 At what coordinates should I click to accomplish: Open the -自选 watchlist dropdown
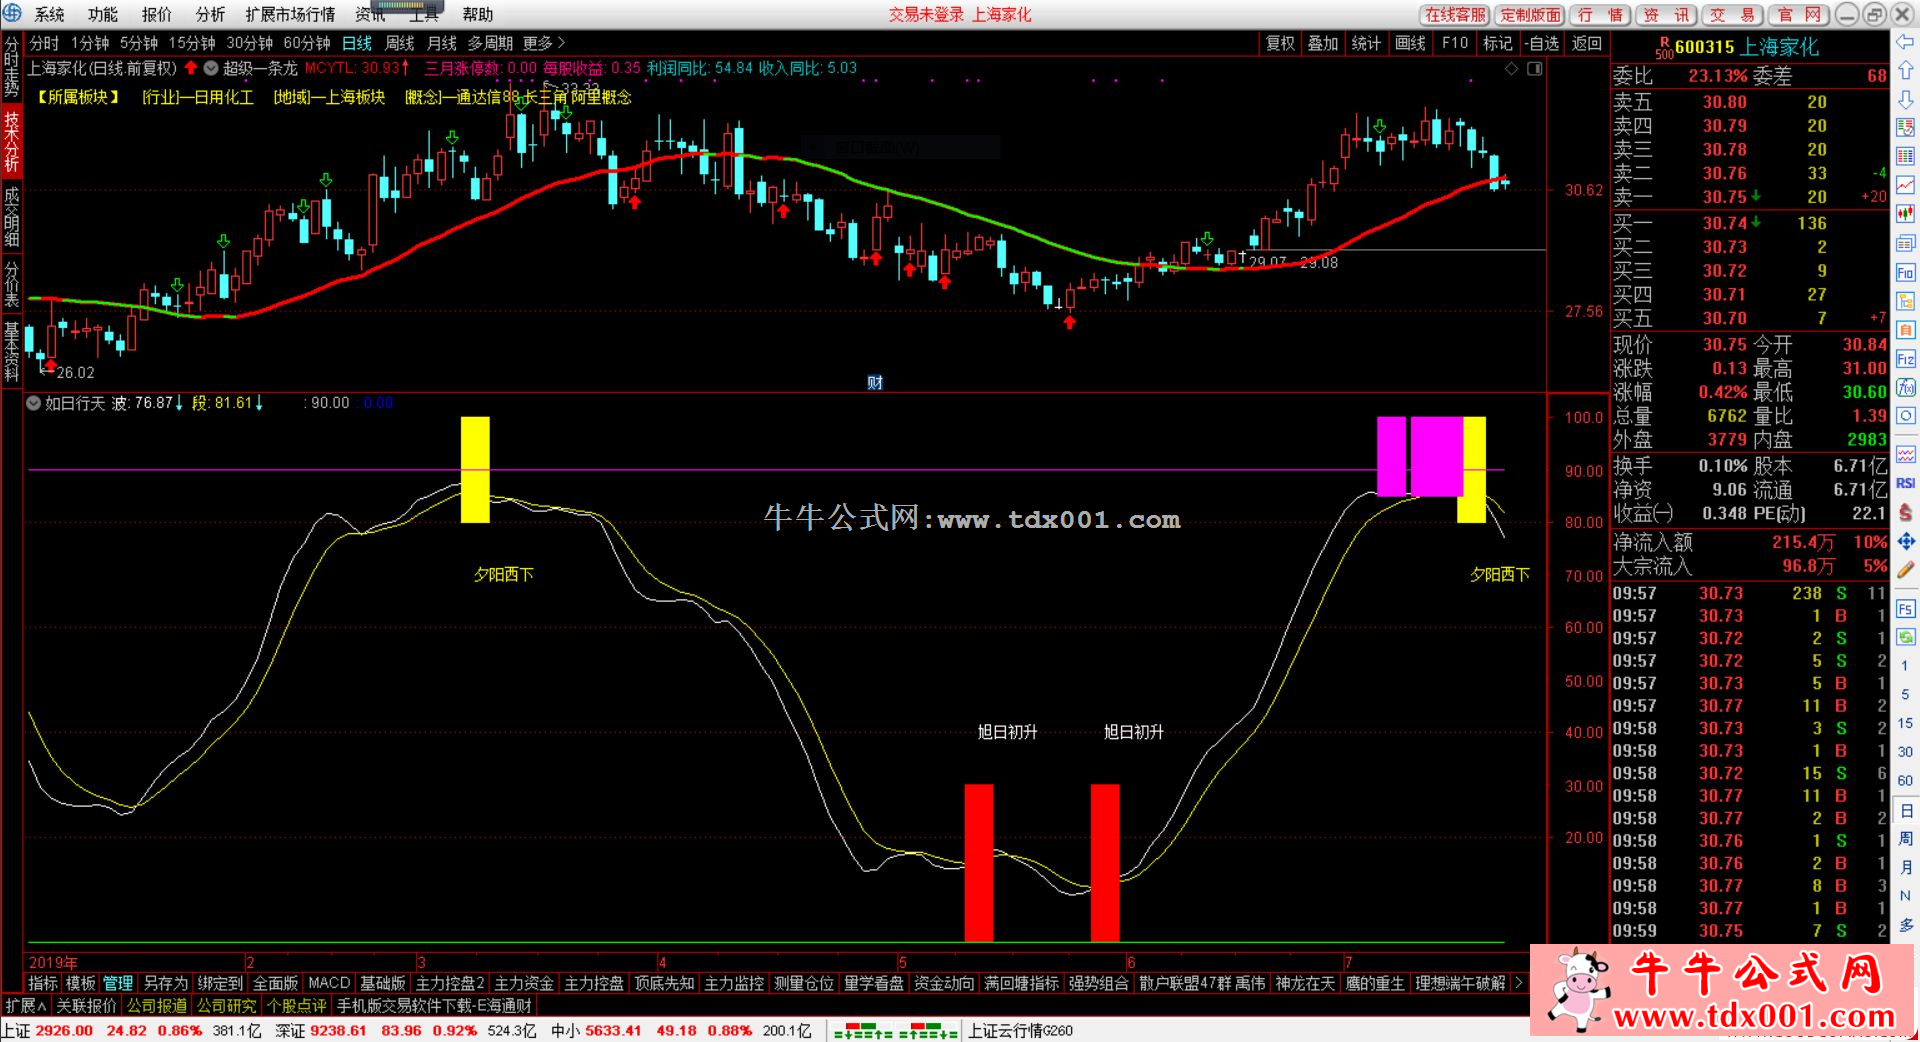1541,43
